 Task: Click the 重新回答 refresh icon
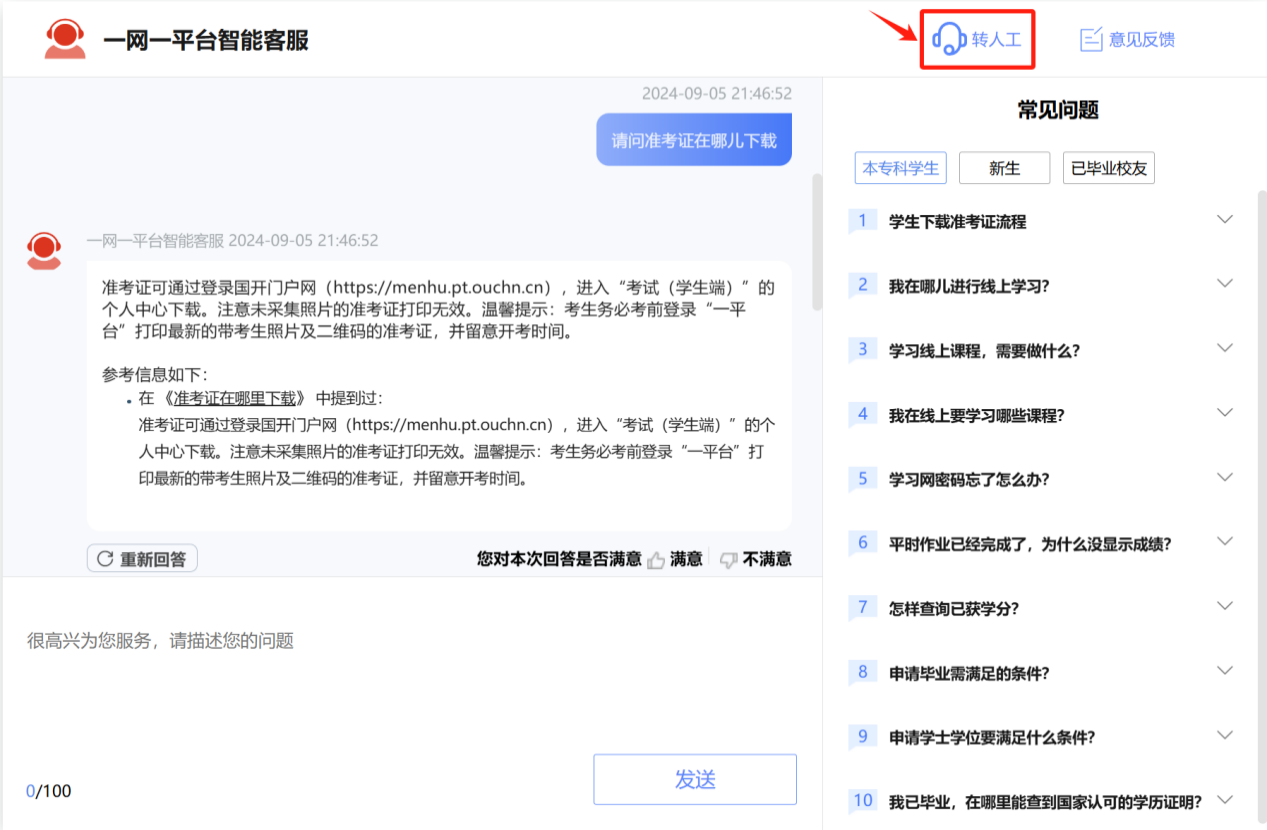pyautogui.click(x=105, y=559)
